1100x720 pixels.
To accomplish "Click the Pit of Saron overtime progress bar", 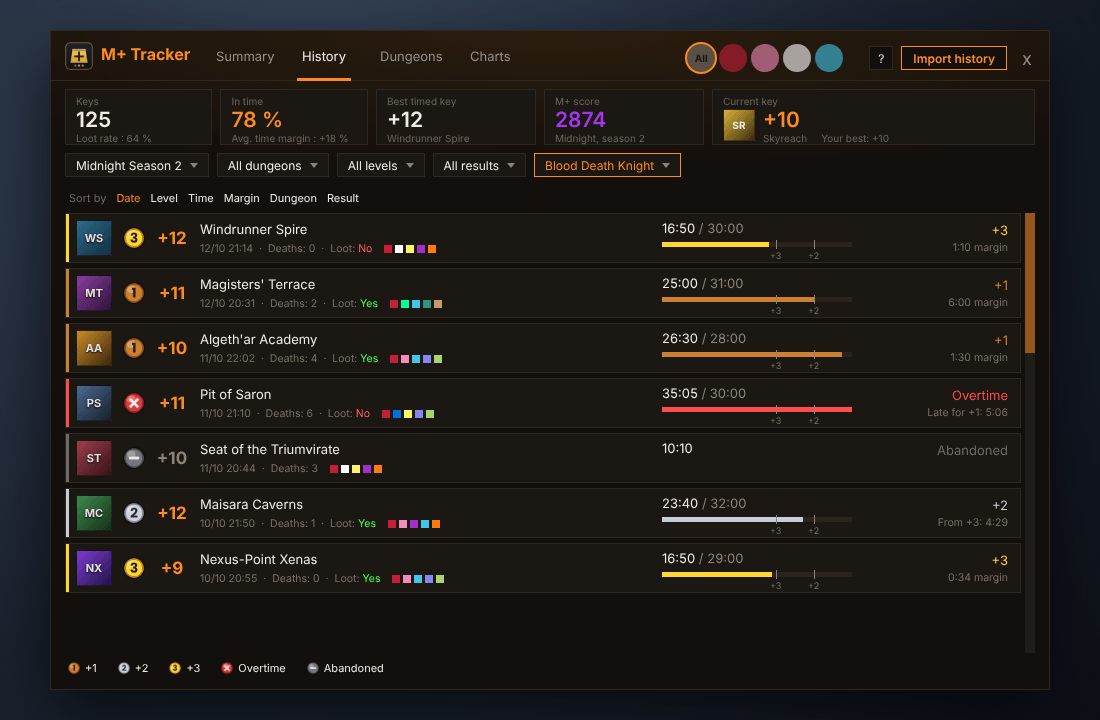I will [757, 409].
